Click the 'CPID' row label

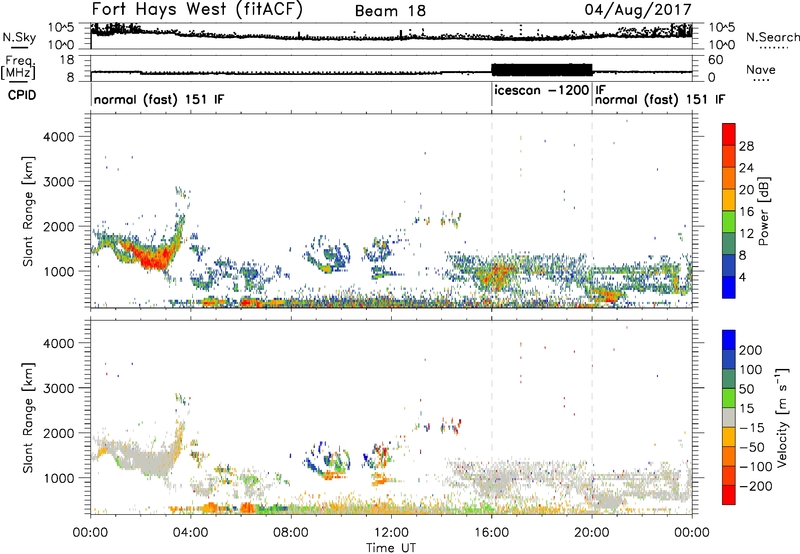[x=22, y=95]
